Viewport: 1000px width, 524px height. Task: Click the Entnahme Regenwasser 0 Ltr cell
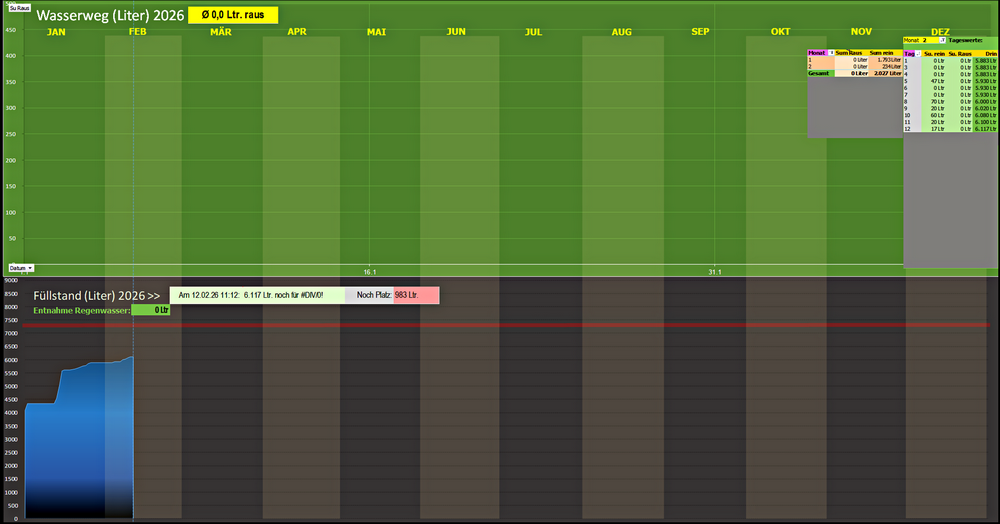152,310
